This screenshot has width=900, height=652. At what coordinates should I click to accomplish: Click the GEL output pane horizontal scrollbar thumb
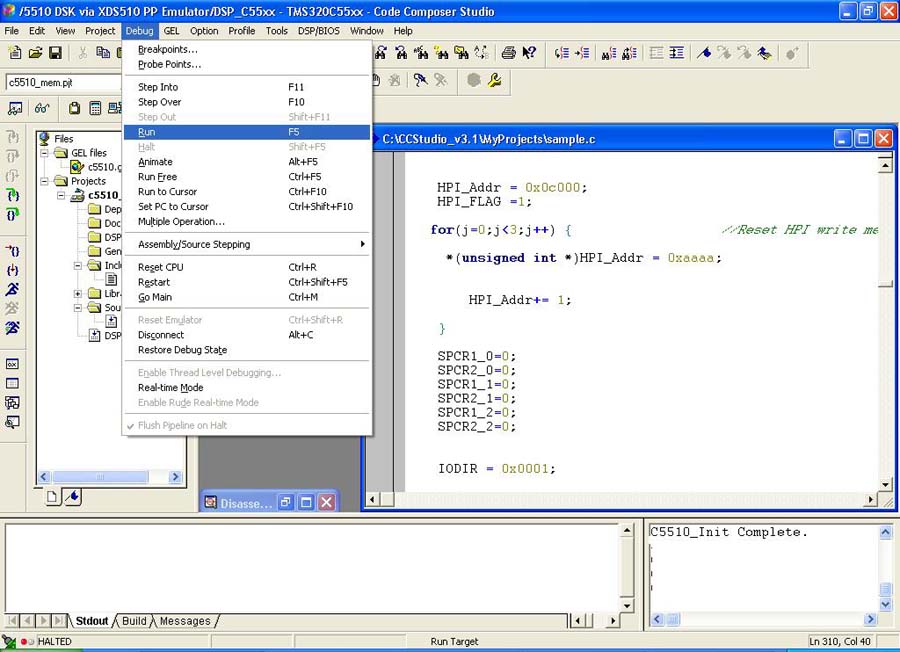673,619
